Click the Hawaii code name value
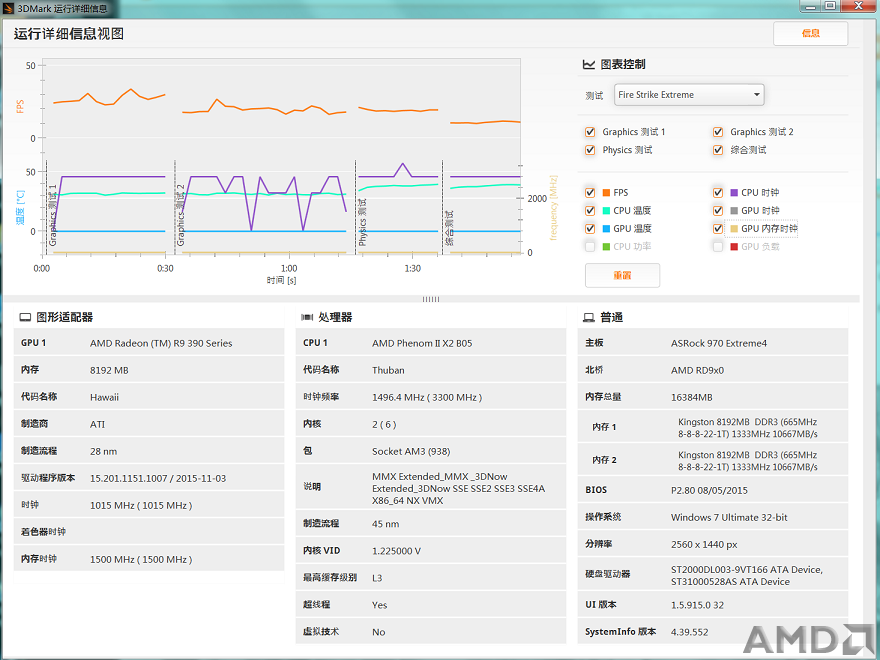The width and height of the screenshot is (880, 660). point(104,397)
